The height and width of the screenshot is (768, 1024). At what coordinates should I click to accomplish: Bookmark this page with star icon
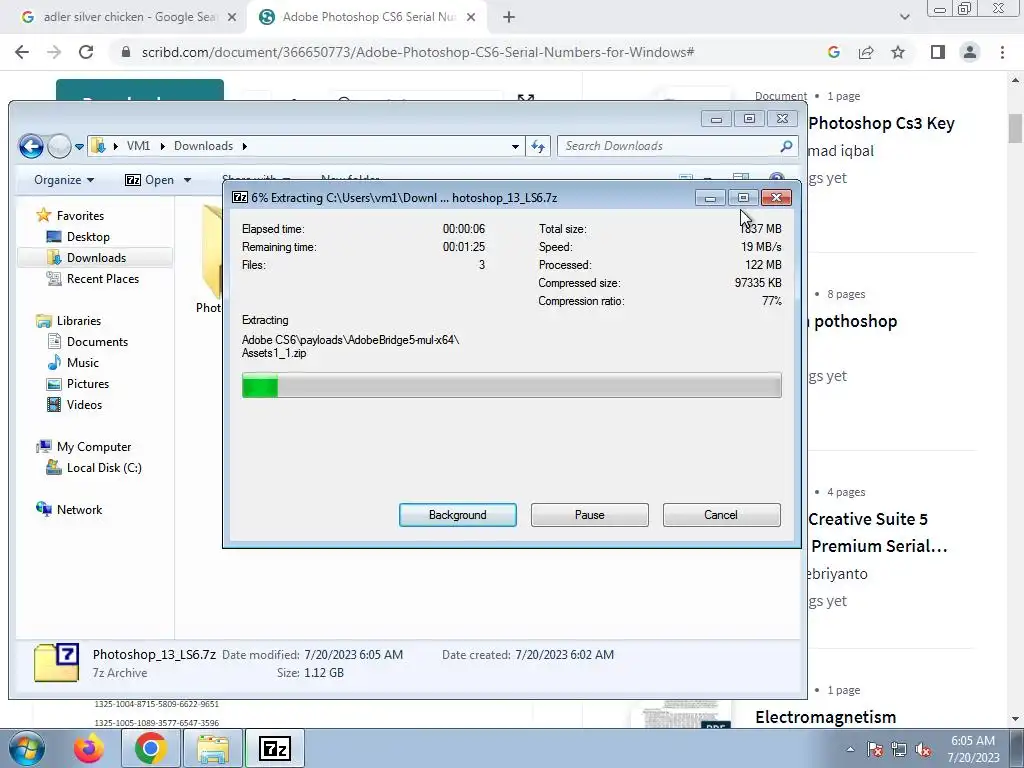(x=898, y=52)
